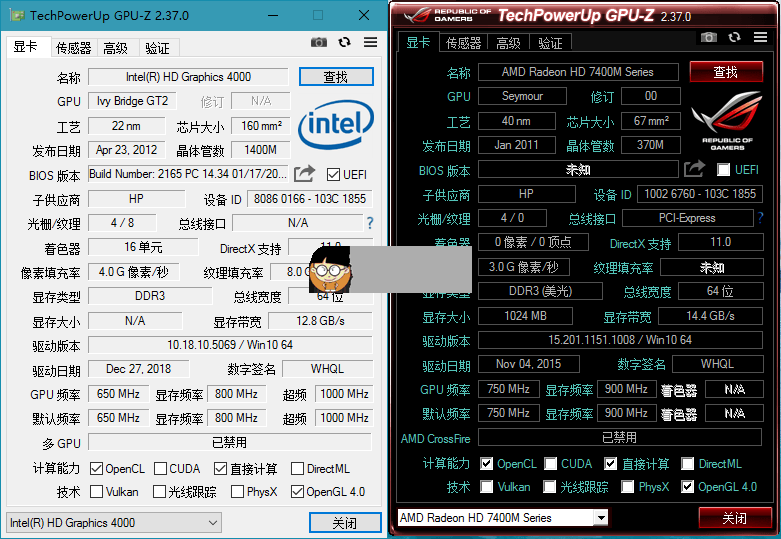Switch to 高级 tab in AMD window
This screenshot has width=781, height=539.
pyautogui.click(x=508, y=43)
